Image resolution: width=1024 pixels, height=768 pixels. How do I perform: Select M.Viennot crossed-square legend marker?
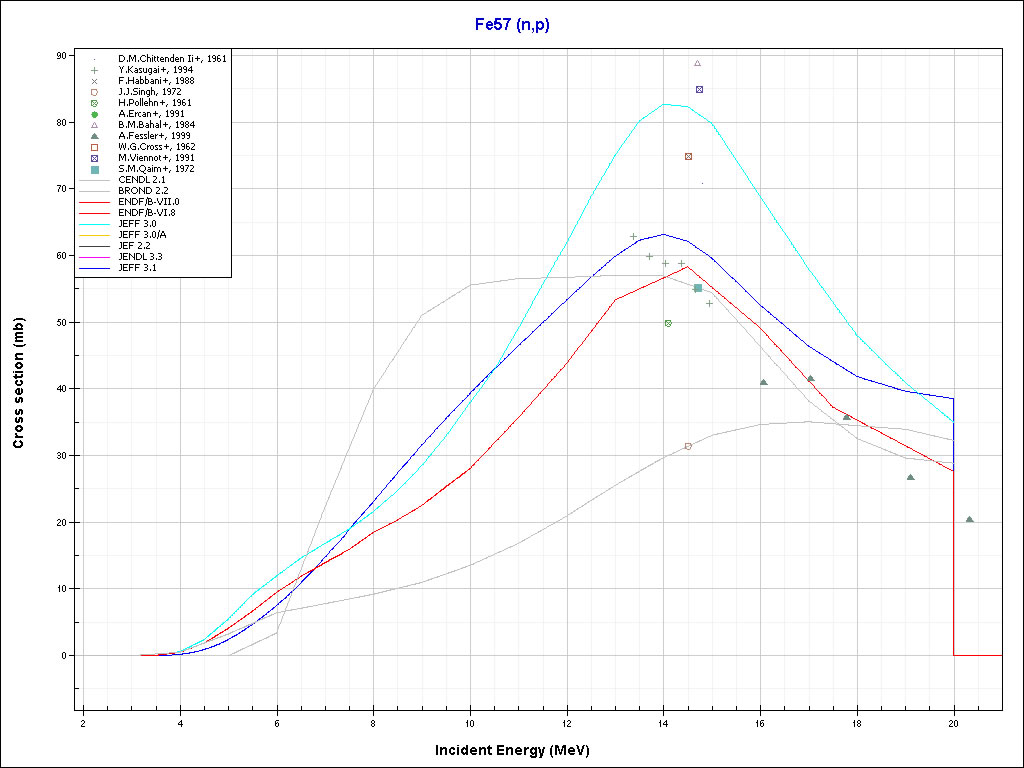point(94,158)
